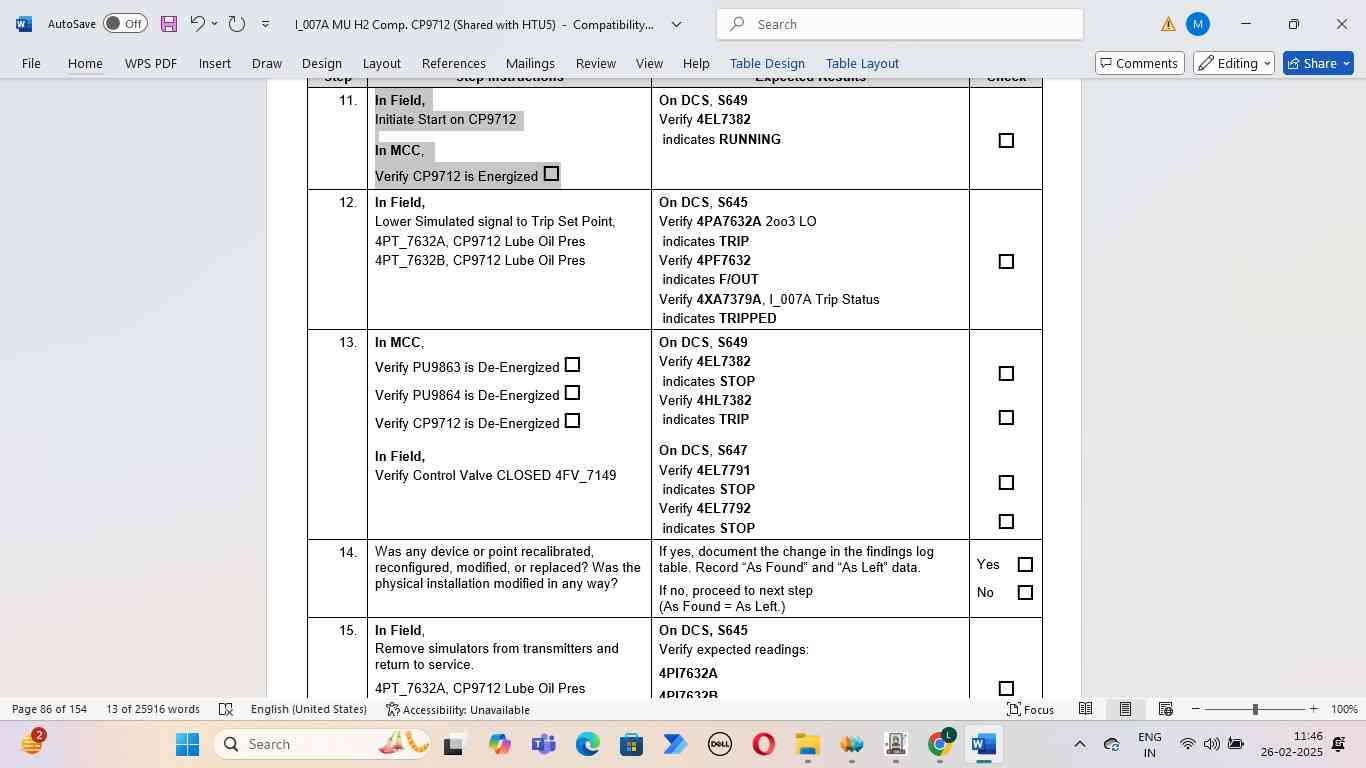The image size is (1366, 768).
Task: Click the 100% zoom level
Action: 1344,709
